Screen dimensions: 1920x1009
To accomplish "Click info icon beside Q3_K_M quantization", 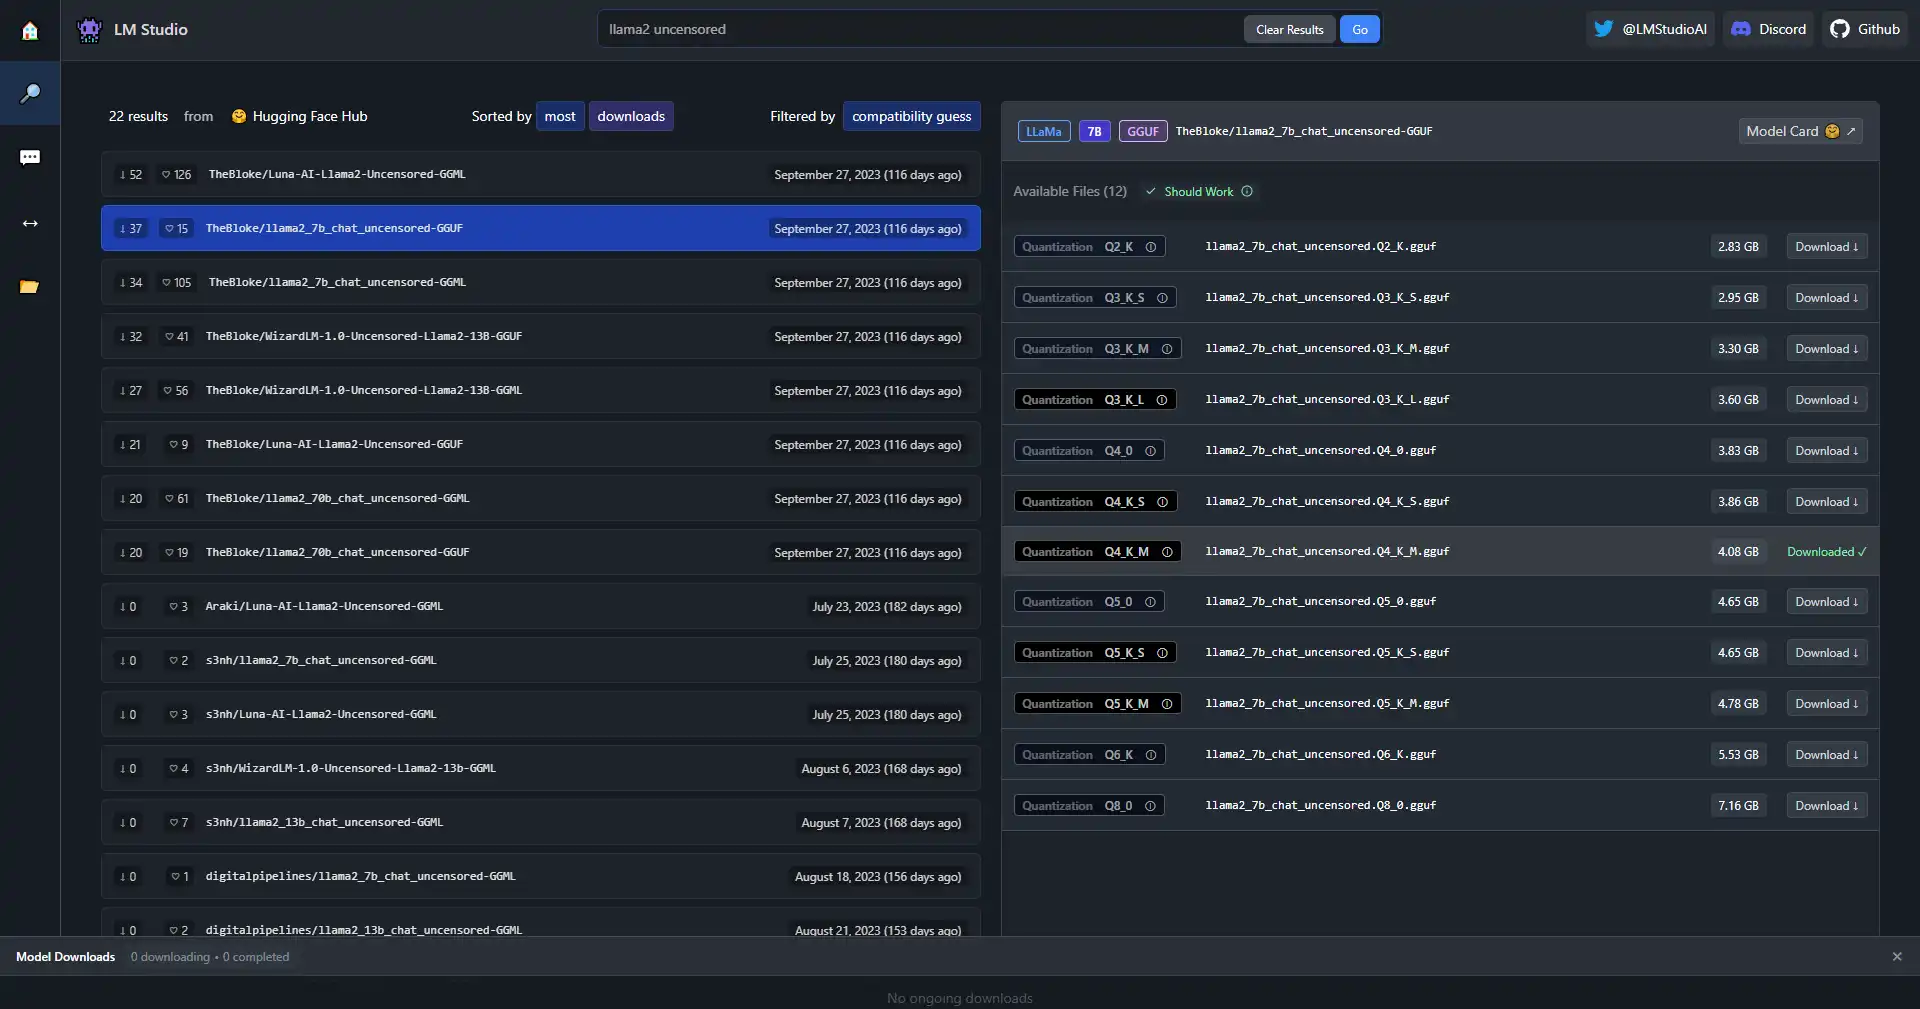I will pos(1166,349).
